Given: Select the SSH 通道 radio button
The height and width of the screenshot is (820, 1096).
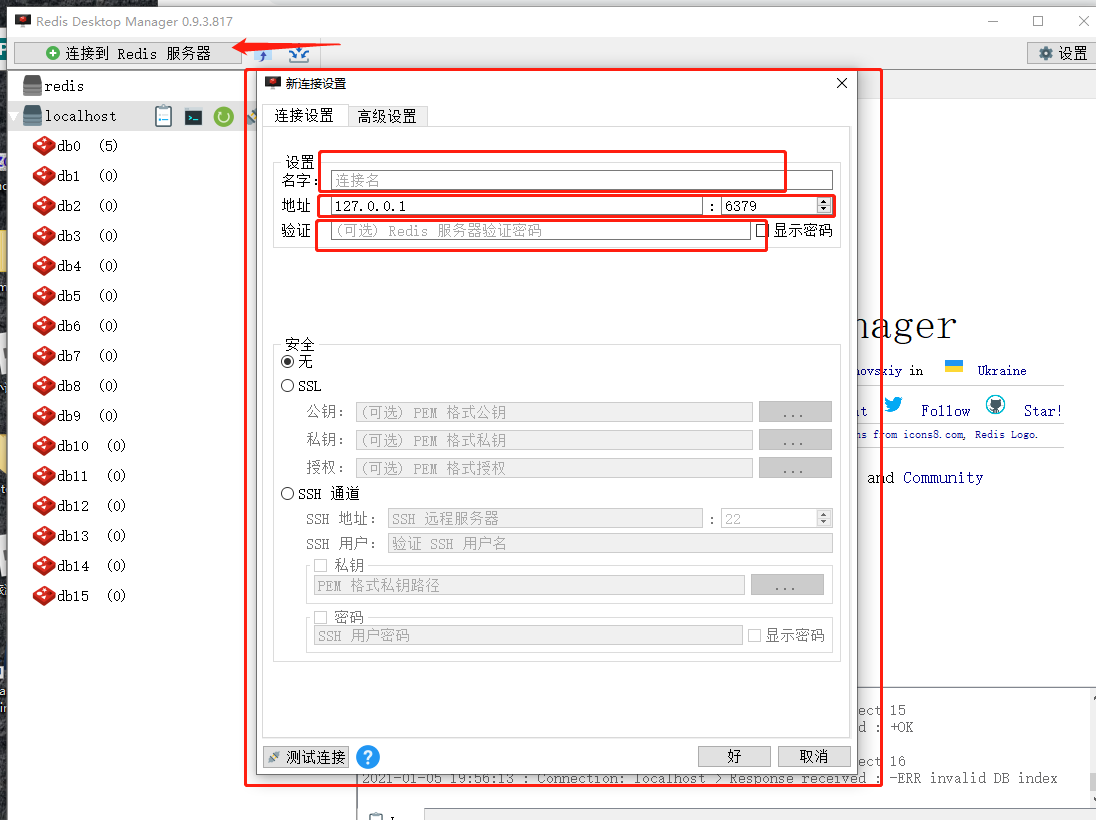Looking at the screenshot, I should coord(287,494).
